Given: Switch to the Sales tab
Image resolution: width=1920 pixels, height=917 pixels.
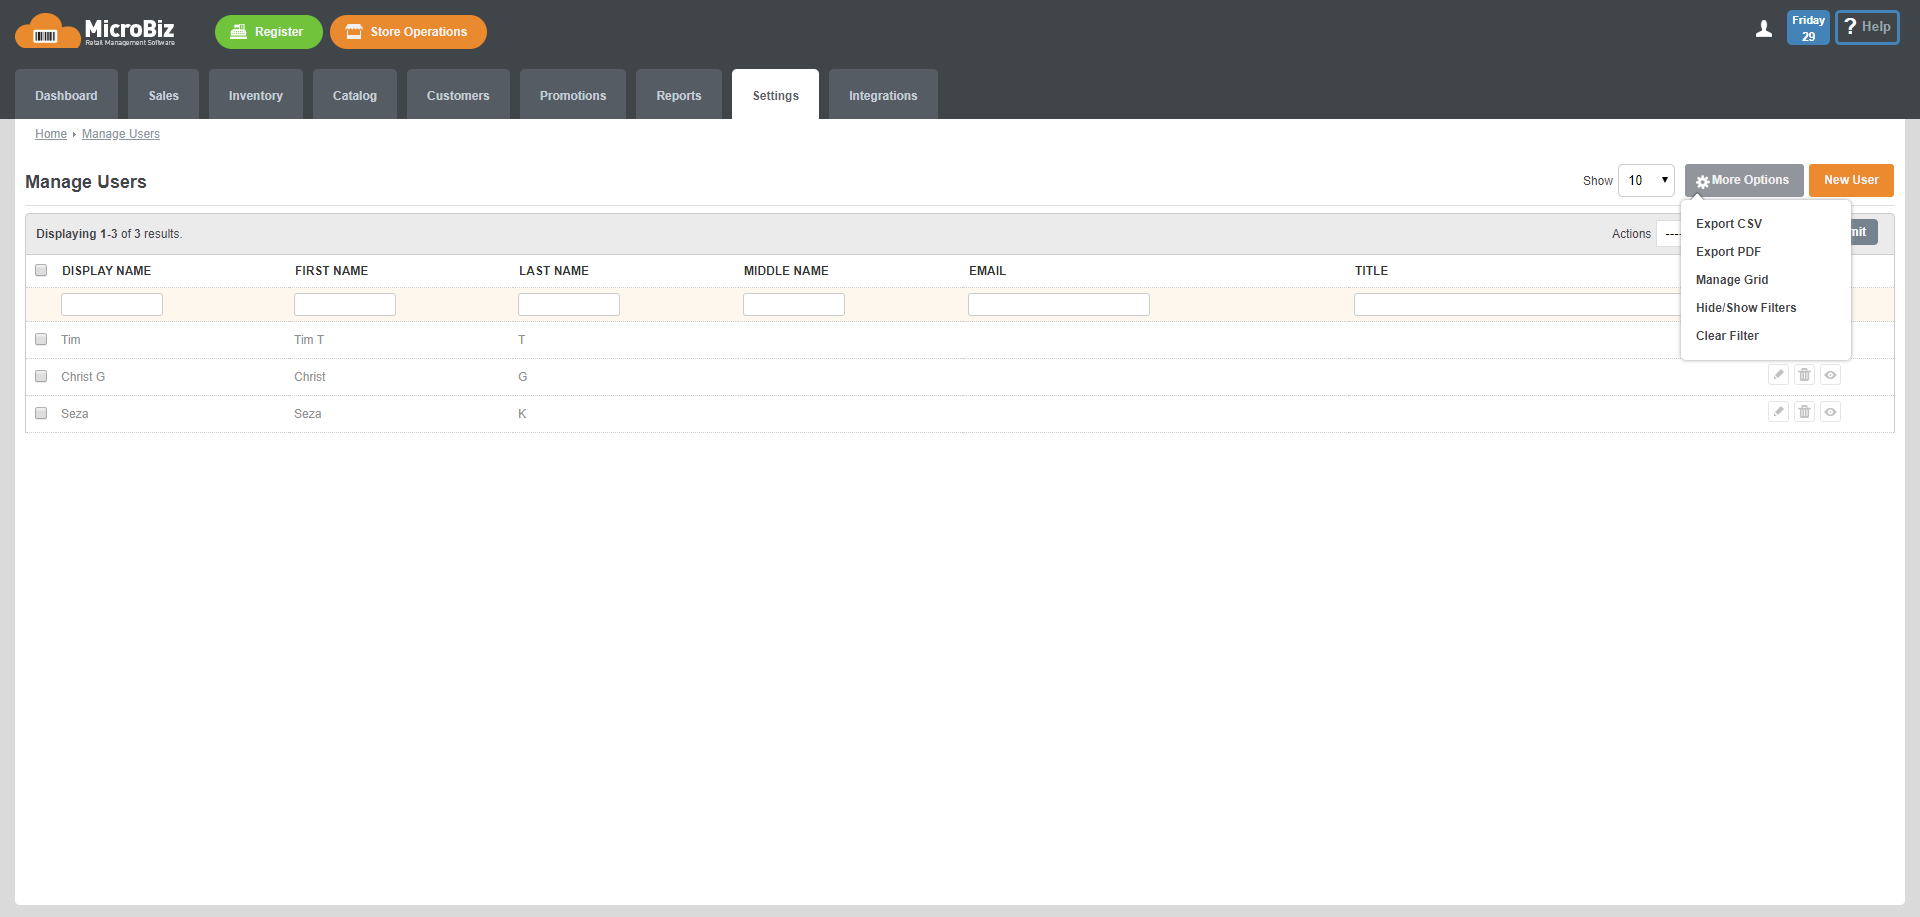Looking at the screenshot, I should click(x=163, y=94).
